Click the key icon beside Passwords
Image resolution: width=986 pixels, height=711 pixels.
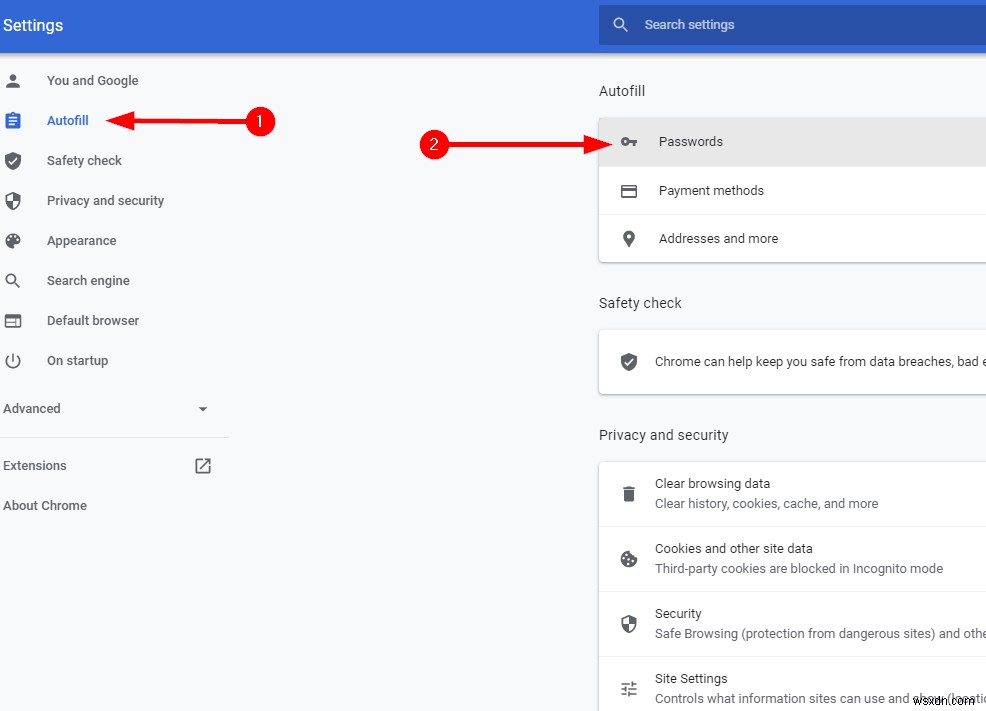point(629,142)
